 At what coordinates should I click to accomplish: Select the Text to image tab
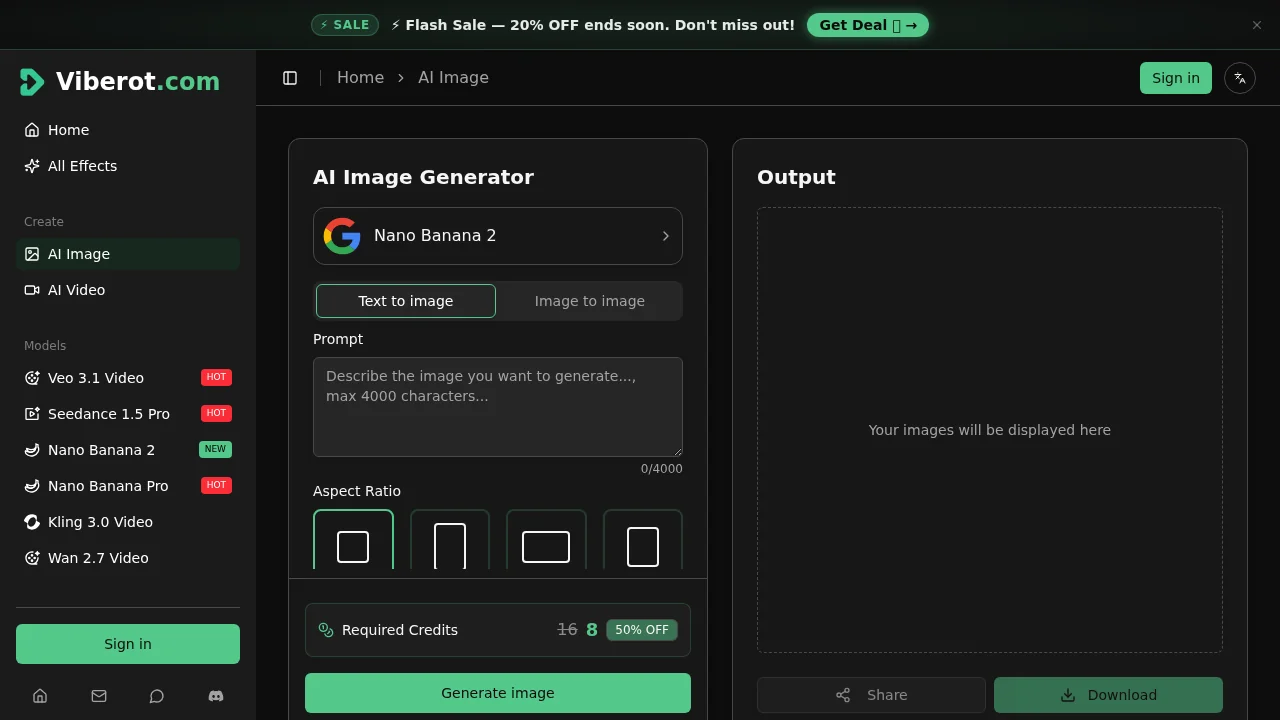[405, 300]
